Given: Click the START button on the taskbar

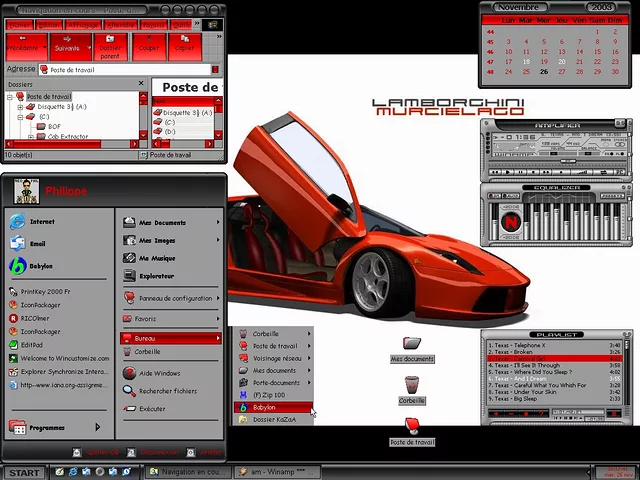Looking at the screenshot, I should point(24,472).
